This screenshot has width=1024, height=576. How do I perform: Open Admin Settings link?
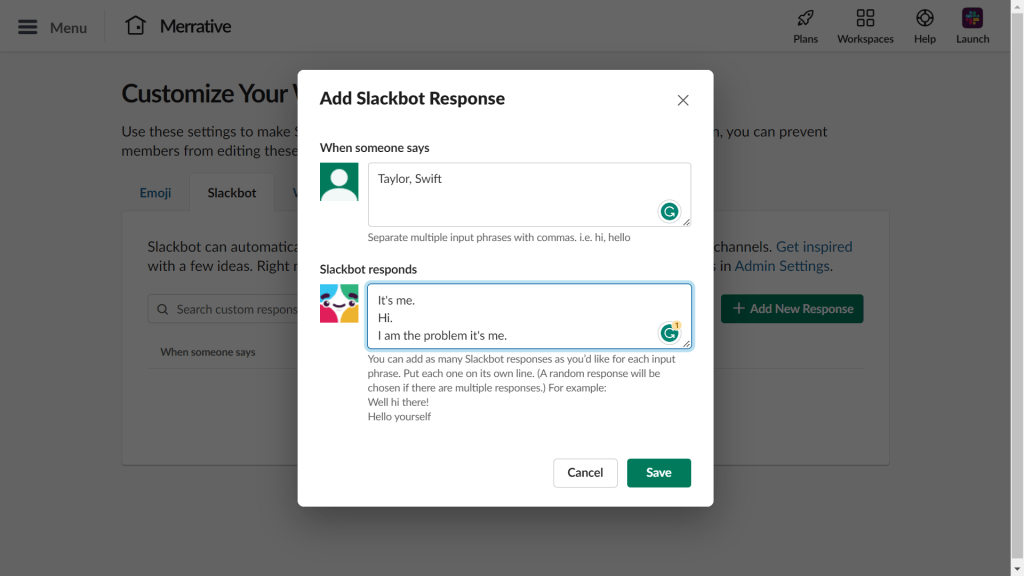pos(781,265)
